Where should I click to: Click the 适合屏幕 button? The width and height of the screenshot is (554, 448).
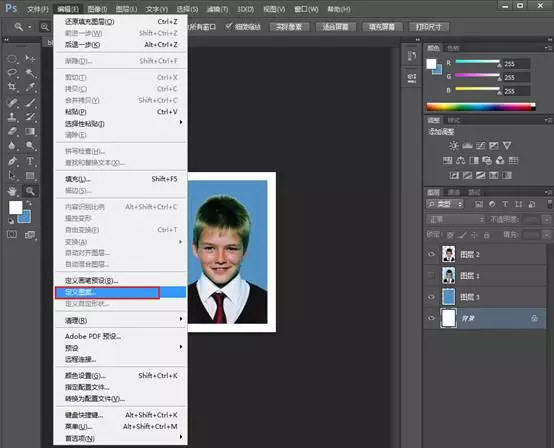pyautogui.click(x=335, y=27)
